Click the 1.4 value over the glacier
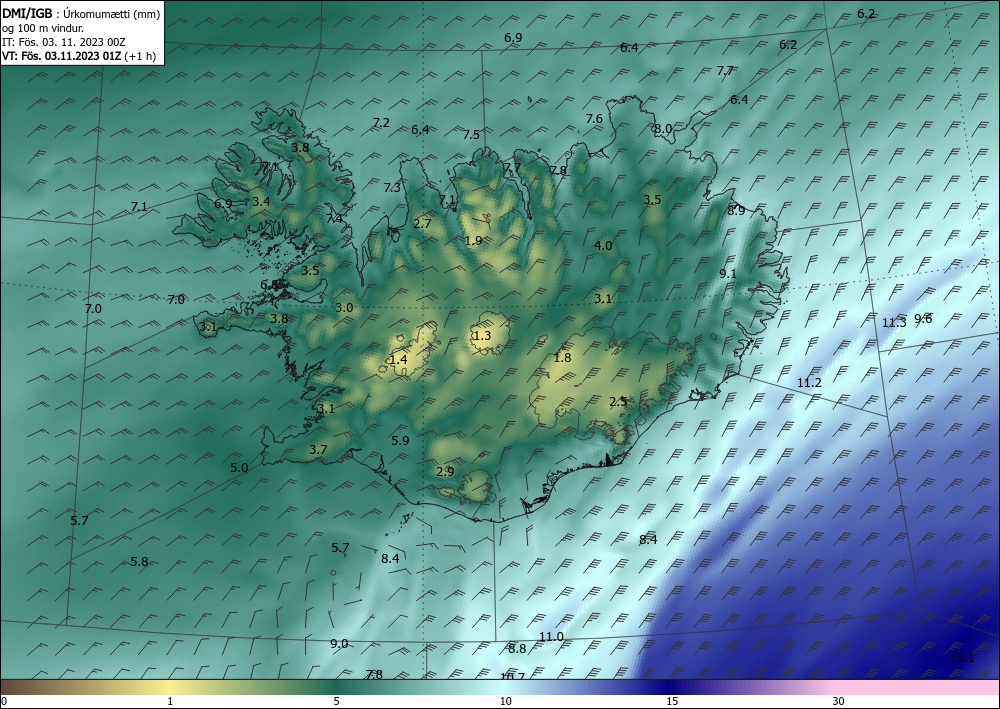This screenshot has height=709, width=1000. coord(398,360)
